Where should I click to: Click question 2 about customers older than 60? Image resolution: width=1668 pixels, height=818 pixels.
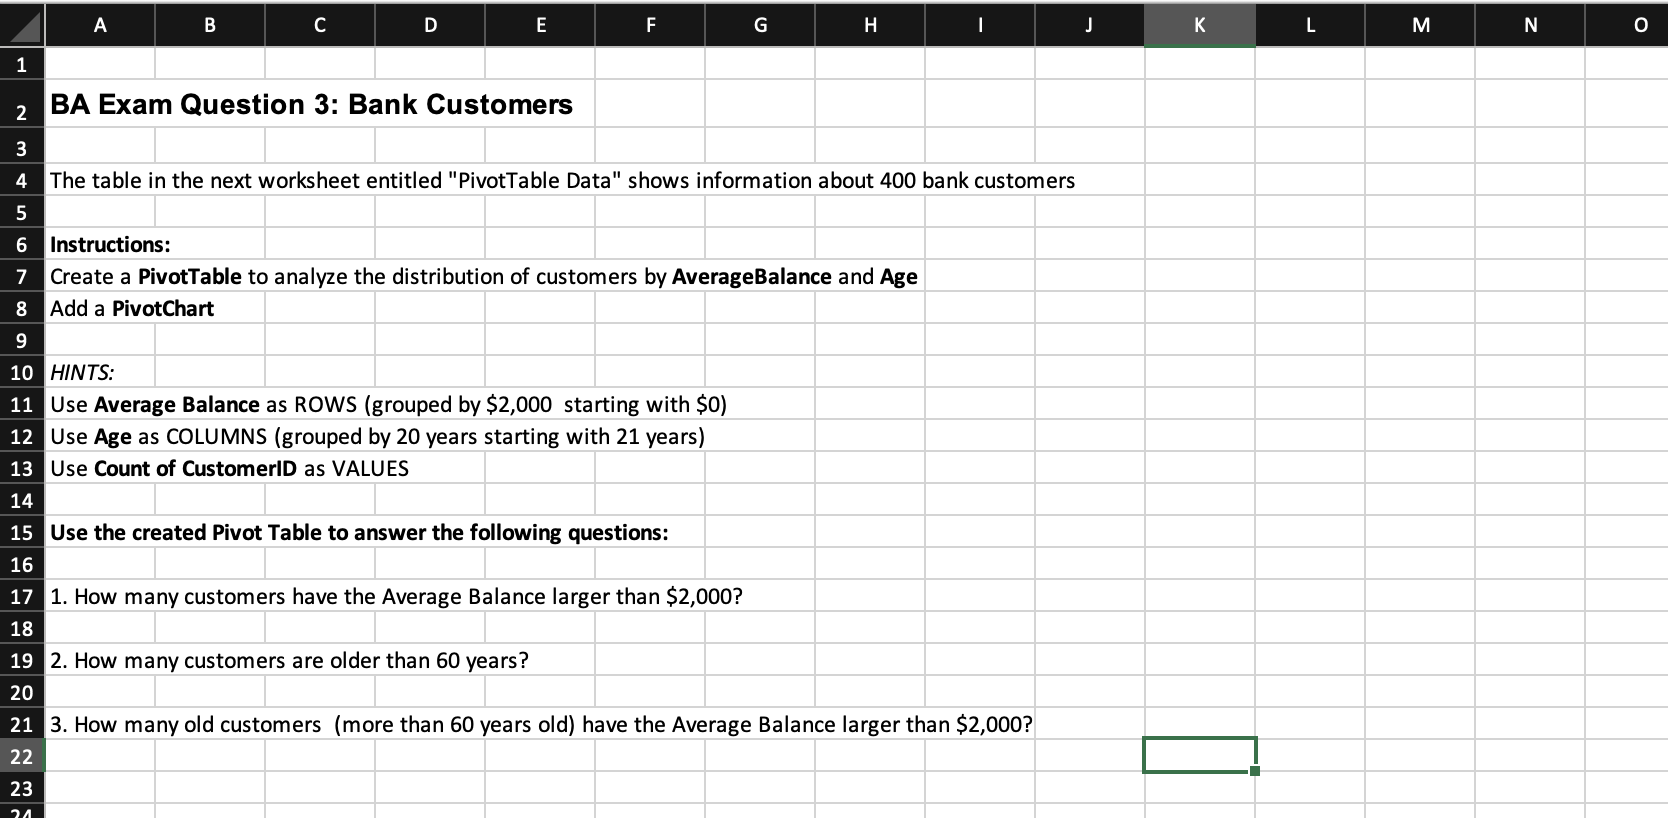(x=289, y=661)
